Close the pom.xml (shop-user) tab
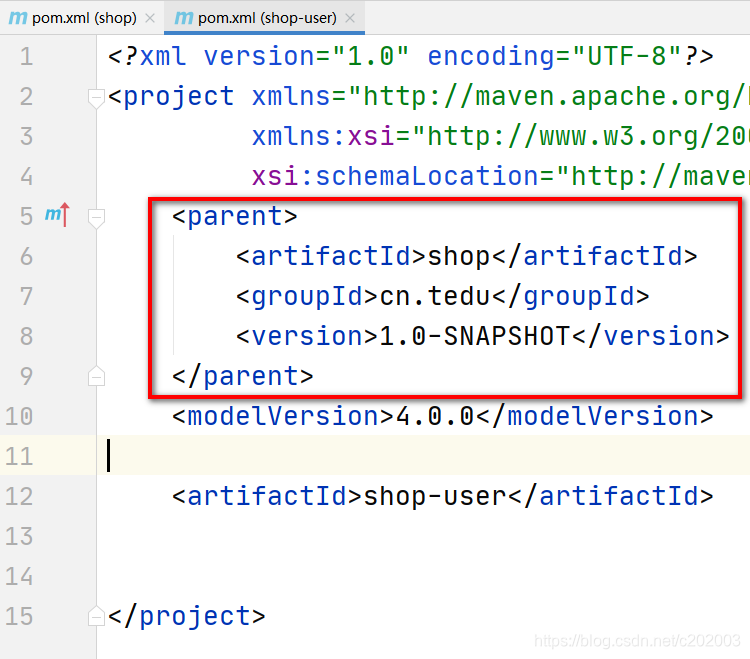The image size is (750, 659). coord(350,18)
